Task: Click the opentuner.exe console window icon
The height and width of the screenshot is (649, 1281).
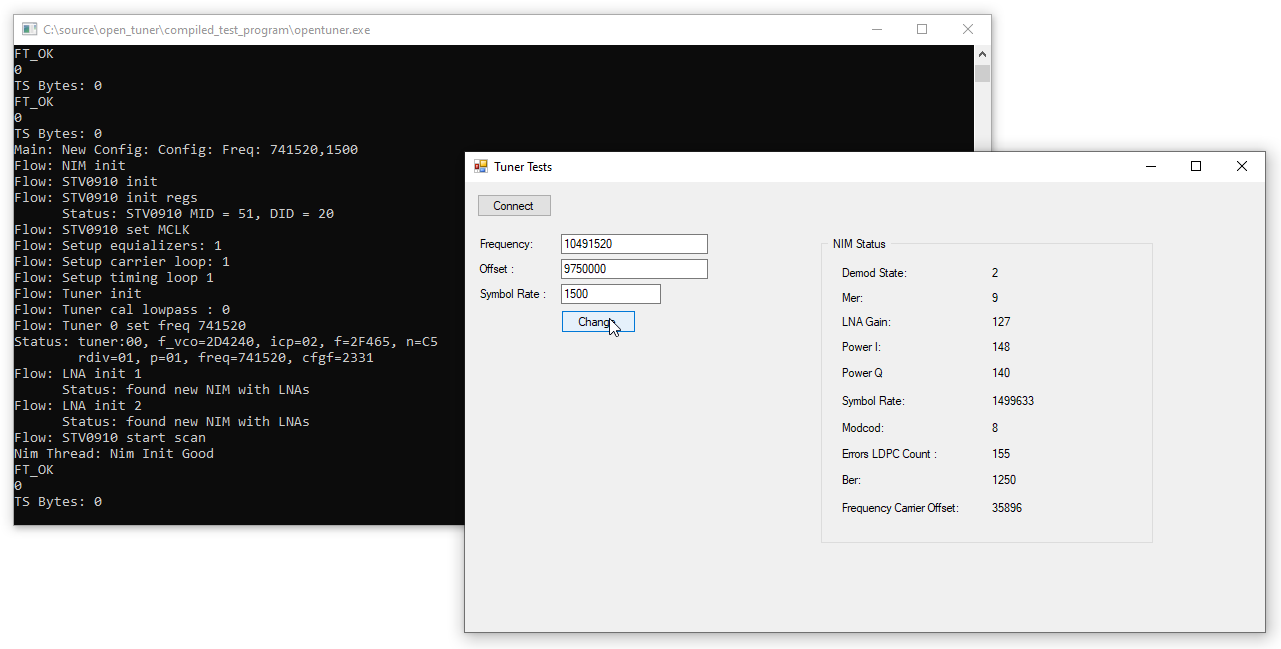Action: click(x=29, y=30)
